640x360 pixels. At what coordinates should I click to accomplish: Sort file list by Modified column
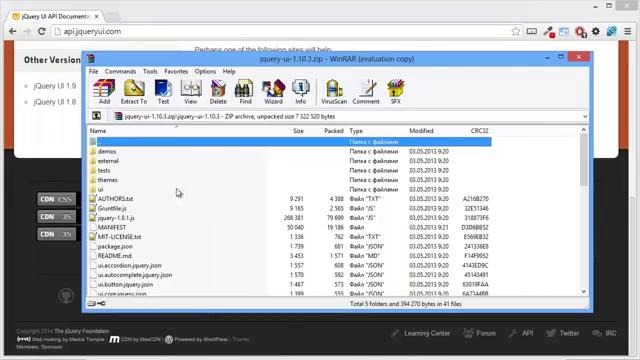pyautogui.click(x=421, y=131)
